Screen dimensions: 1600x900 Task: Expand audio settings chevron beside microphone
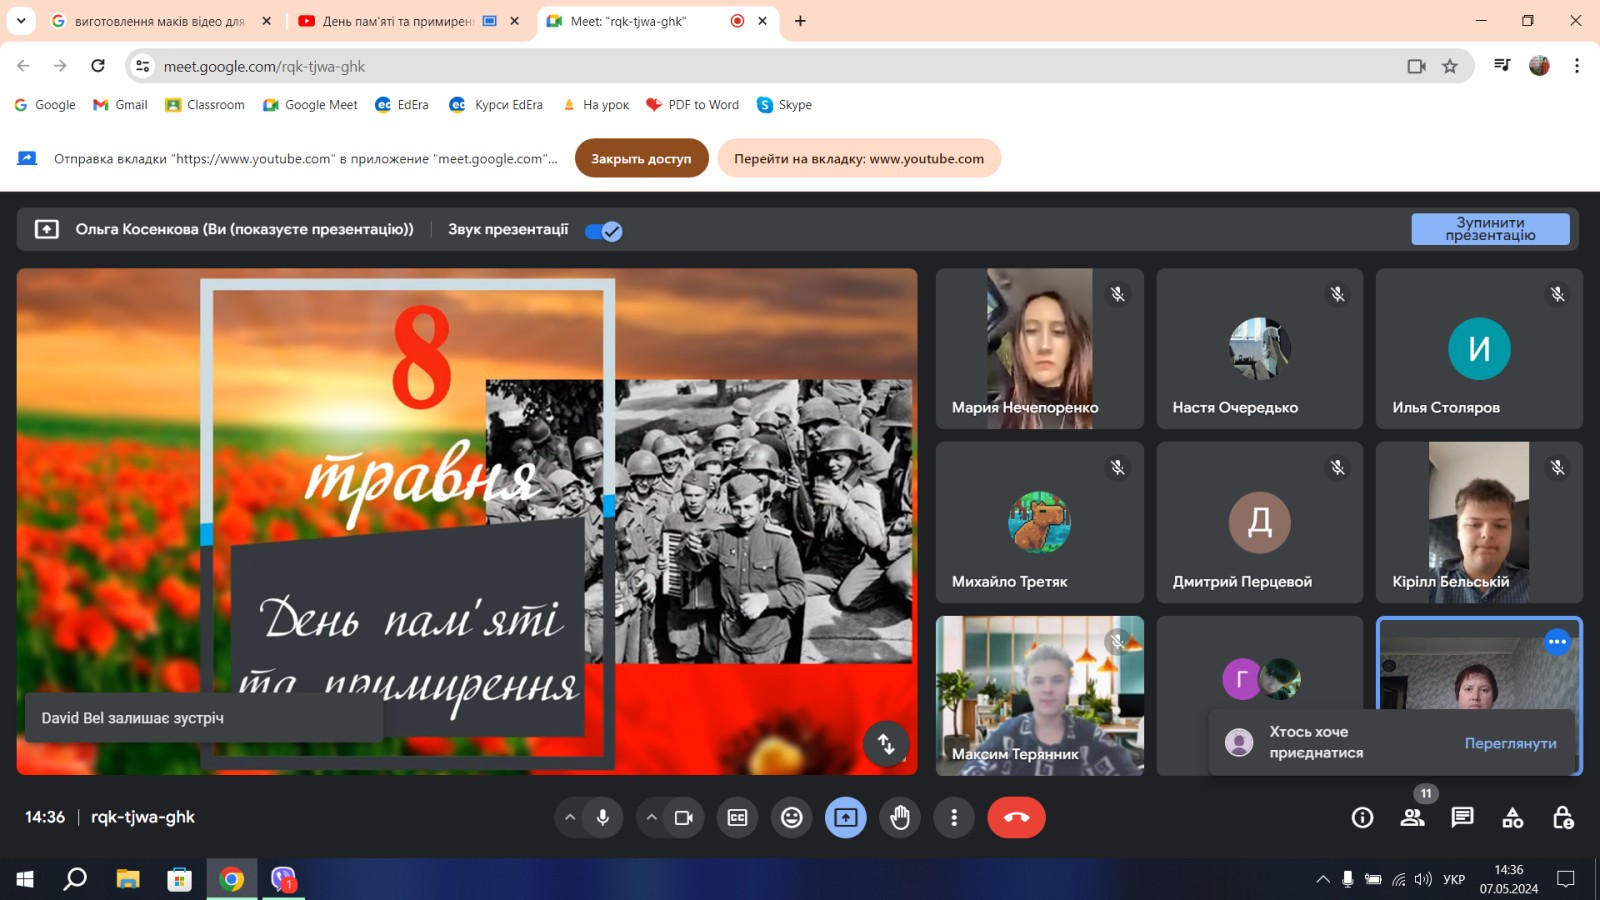570,818
